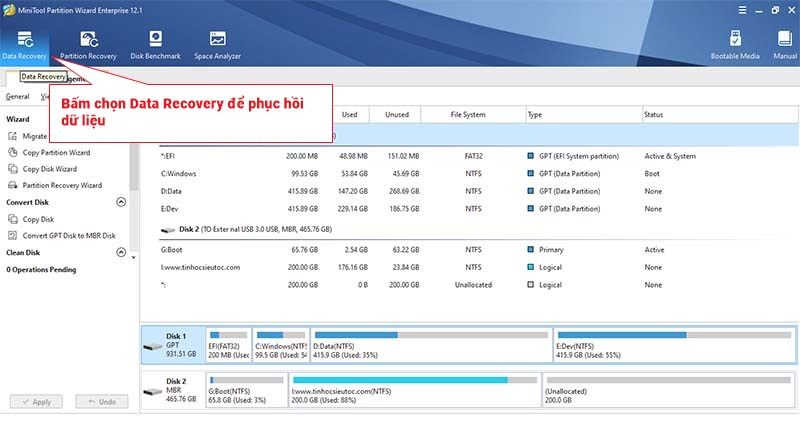800x426 pixels.
Task: Click the tinhocsieutoc Logical type icon
Action: click(531, 267)
